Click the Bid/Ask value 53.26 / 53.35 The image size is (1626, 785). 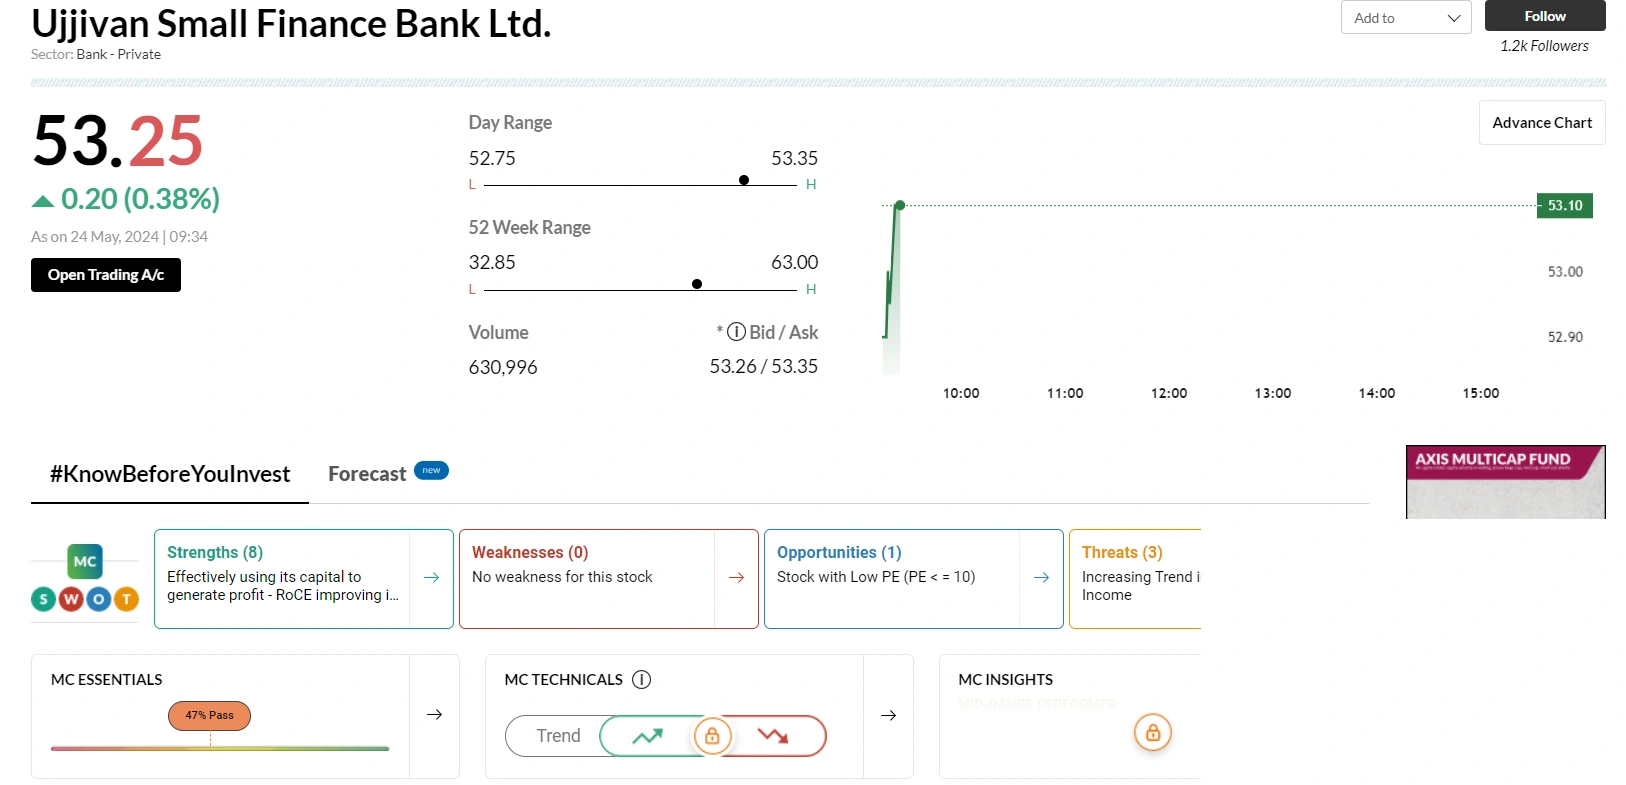[x=764, y=366]
